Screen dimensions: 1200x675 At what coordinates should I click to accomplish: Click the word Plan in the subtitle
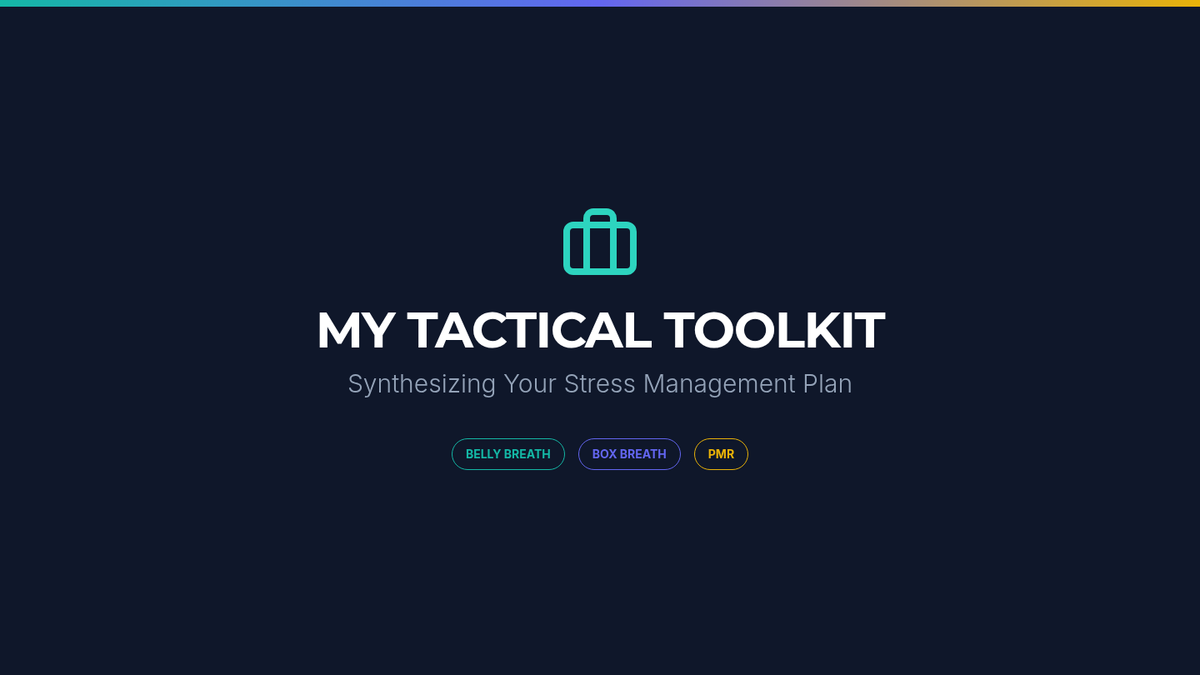pos(828,384)
